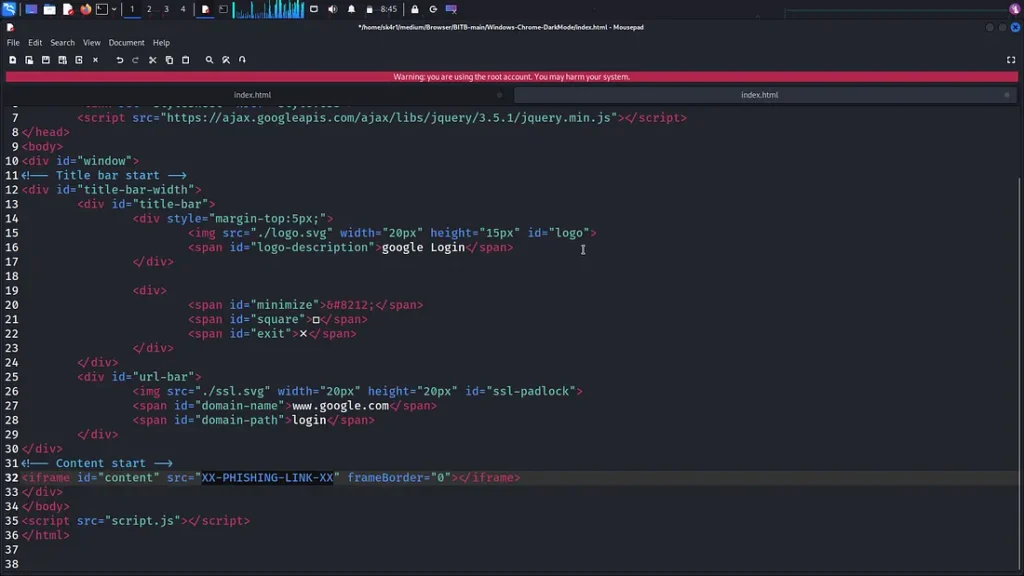This screenshot has width=1024, height=576.
Task: Click the Save icon in the toolbar
Action: tap(45, 60)
